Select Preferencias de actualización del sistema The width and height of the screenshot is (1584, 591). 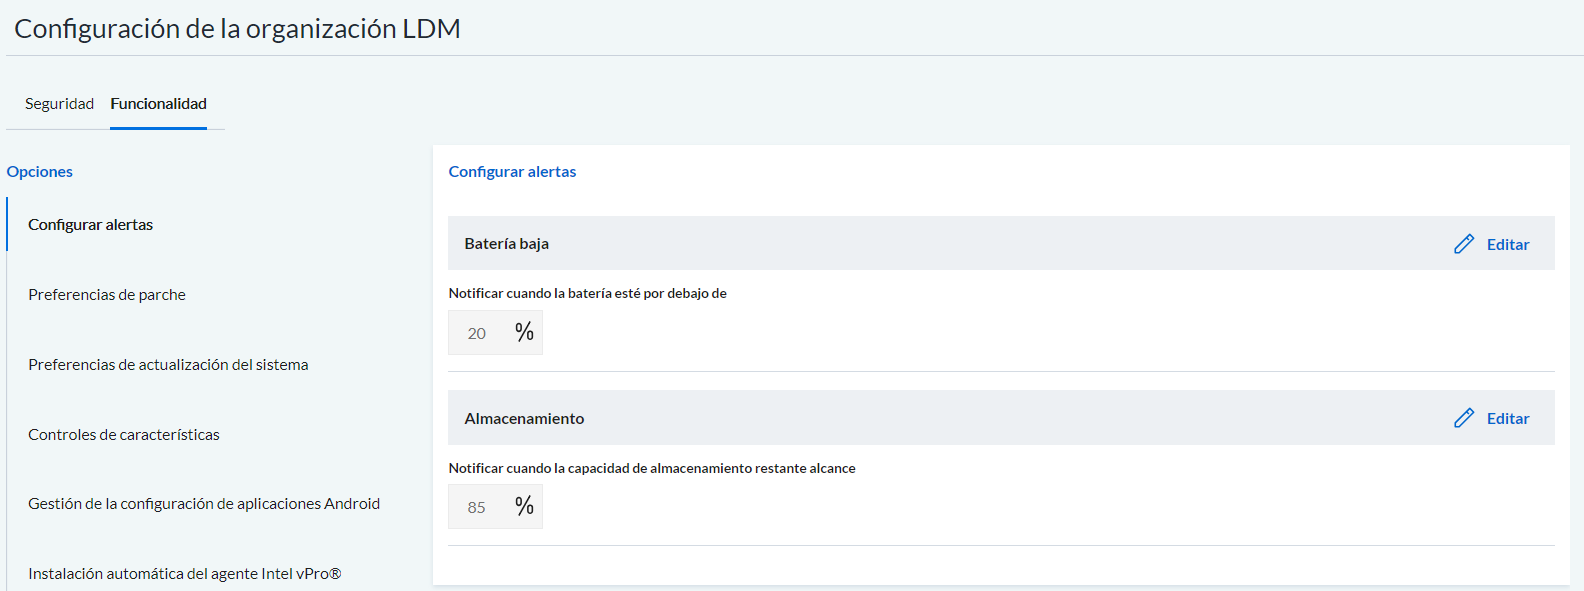[x=168, y=365]
